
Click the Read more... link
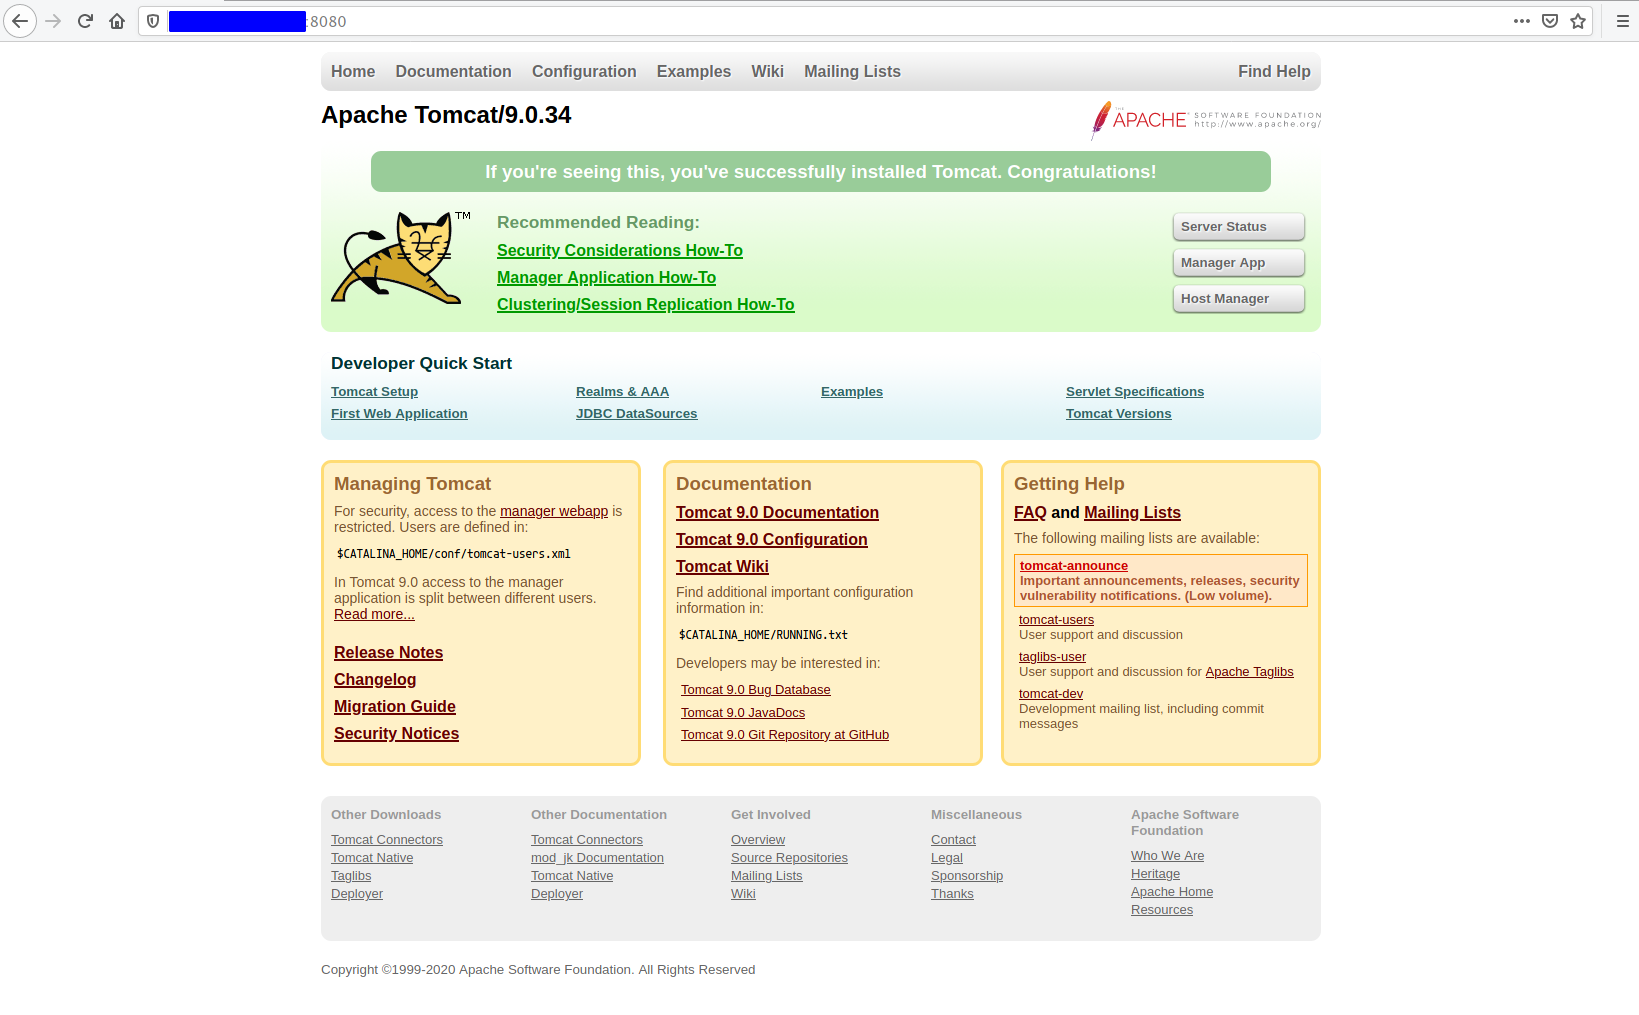click(374, 614)
